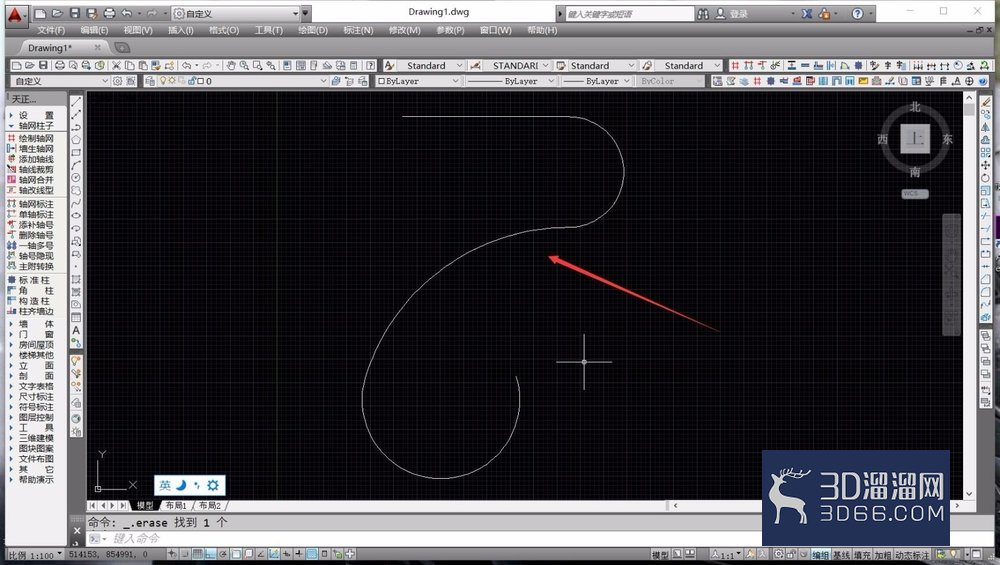Click the ViewCube 上 top face
Screen dimensions: 1000x565
click(915, 138)
